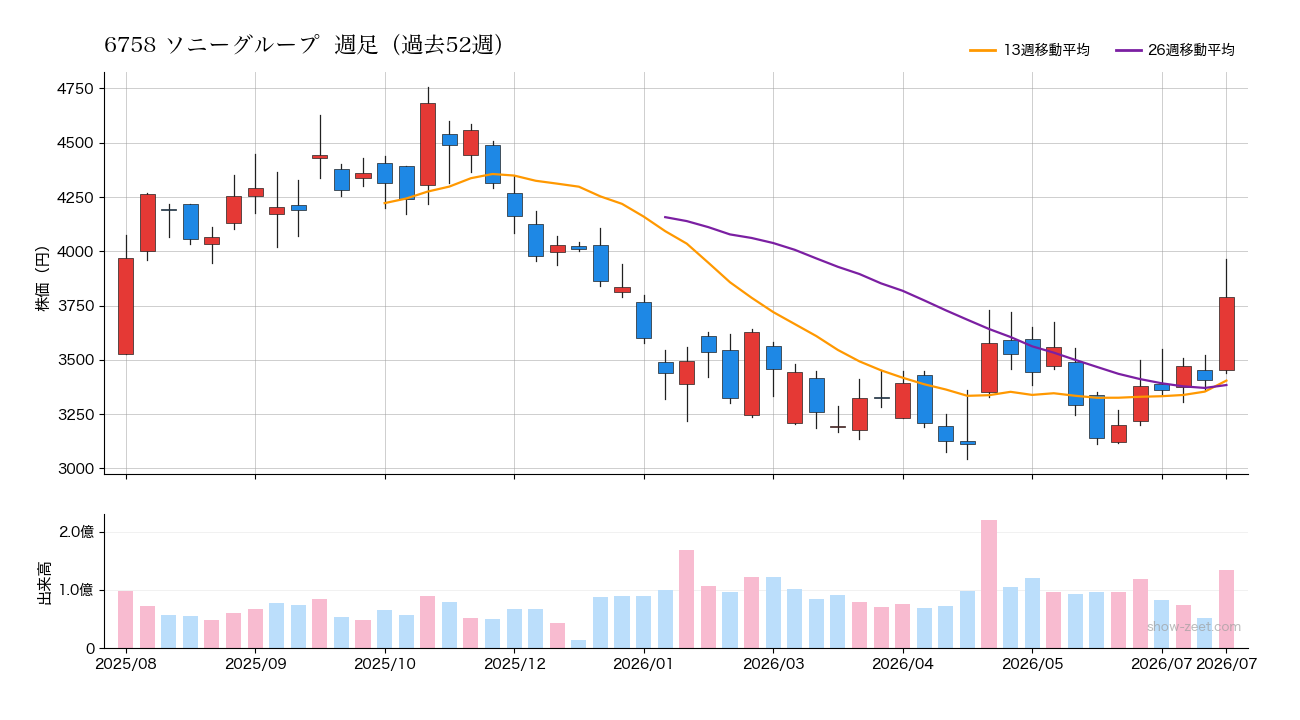The width and height of the screenshot is (1300, 720).
Task: Click the 2025/08 date label
Action: click(x=126, y=663)
